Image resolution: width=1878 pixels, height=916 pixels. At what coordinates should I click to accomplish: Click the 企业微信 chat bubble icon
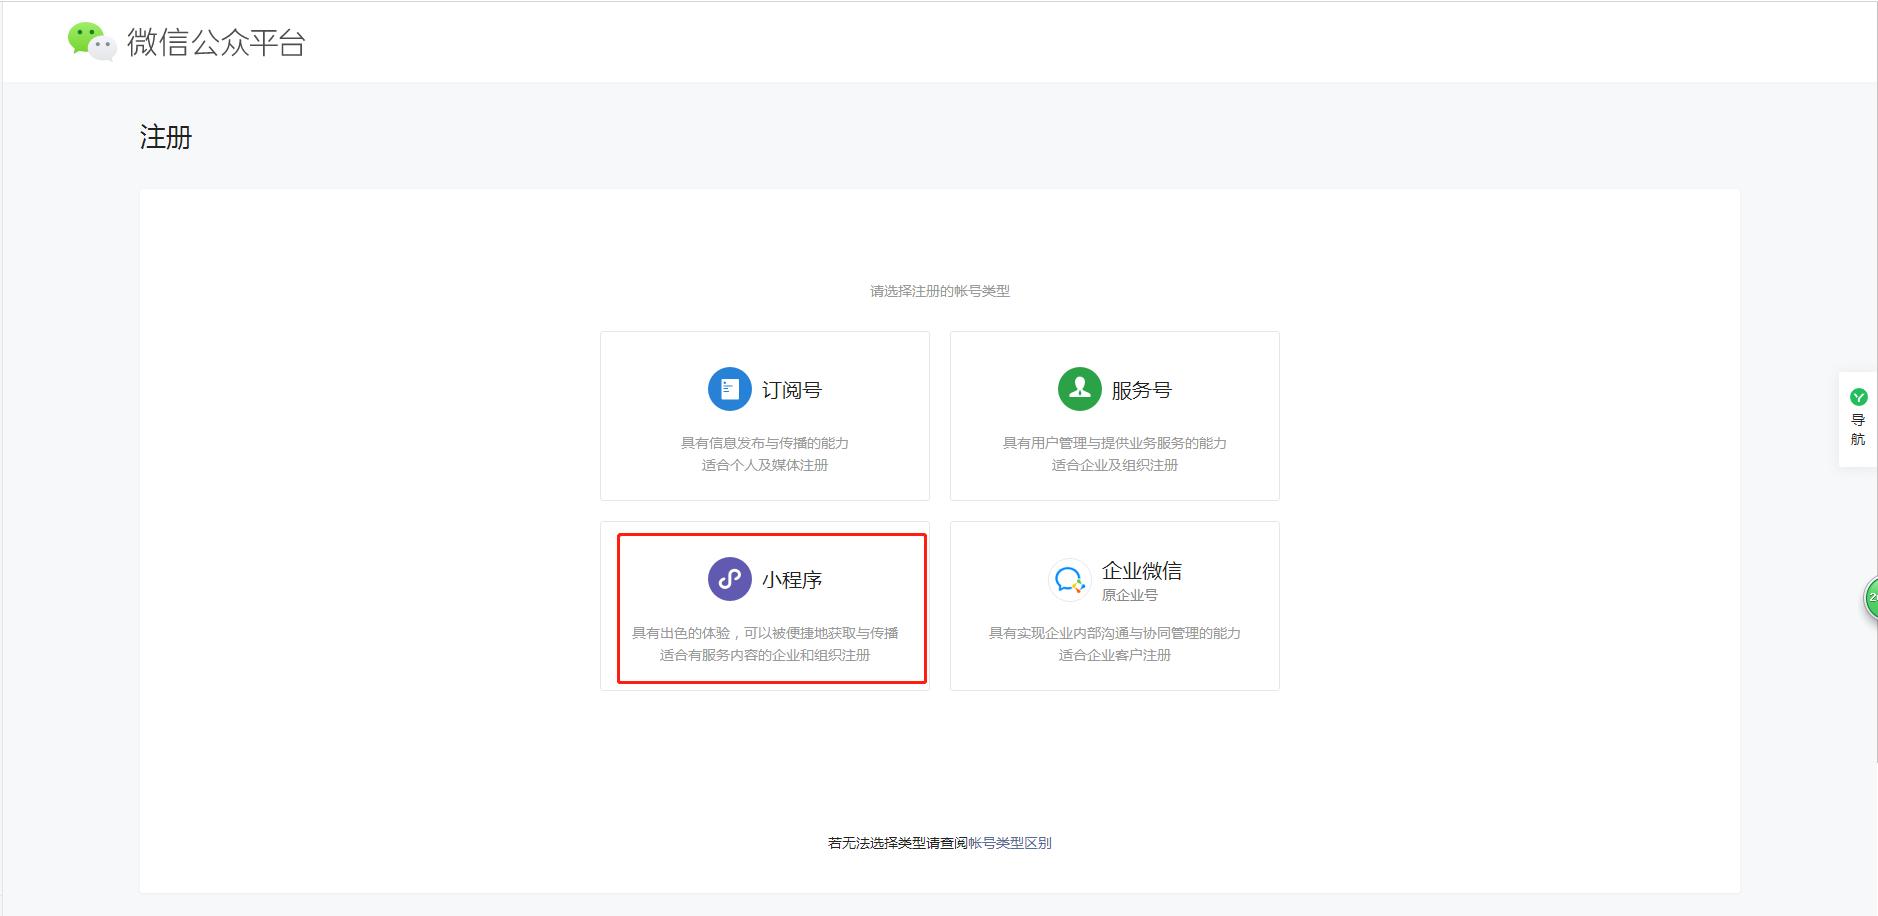pyautogui.click(x=1069, y=579)
